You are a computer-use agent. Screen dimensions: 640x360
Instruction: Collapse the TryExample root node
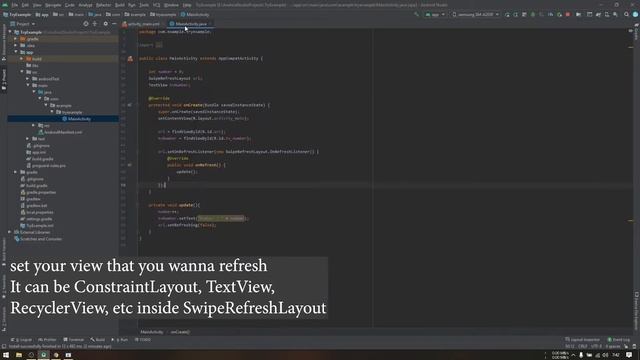(10, 32)
